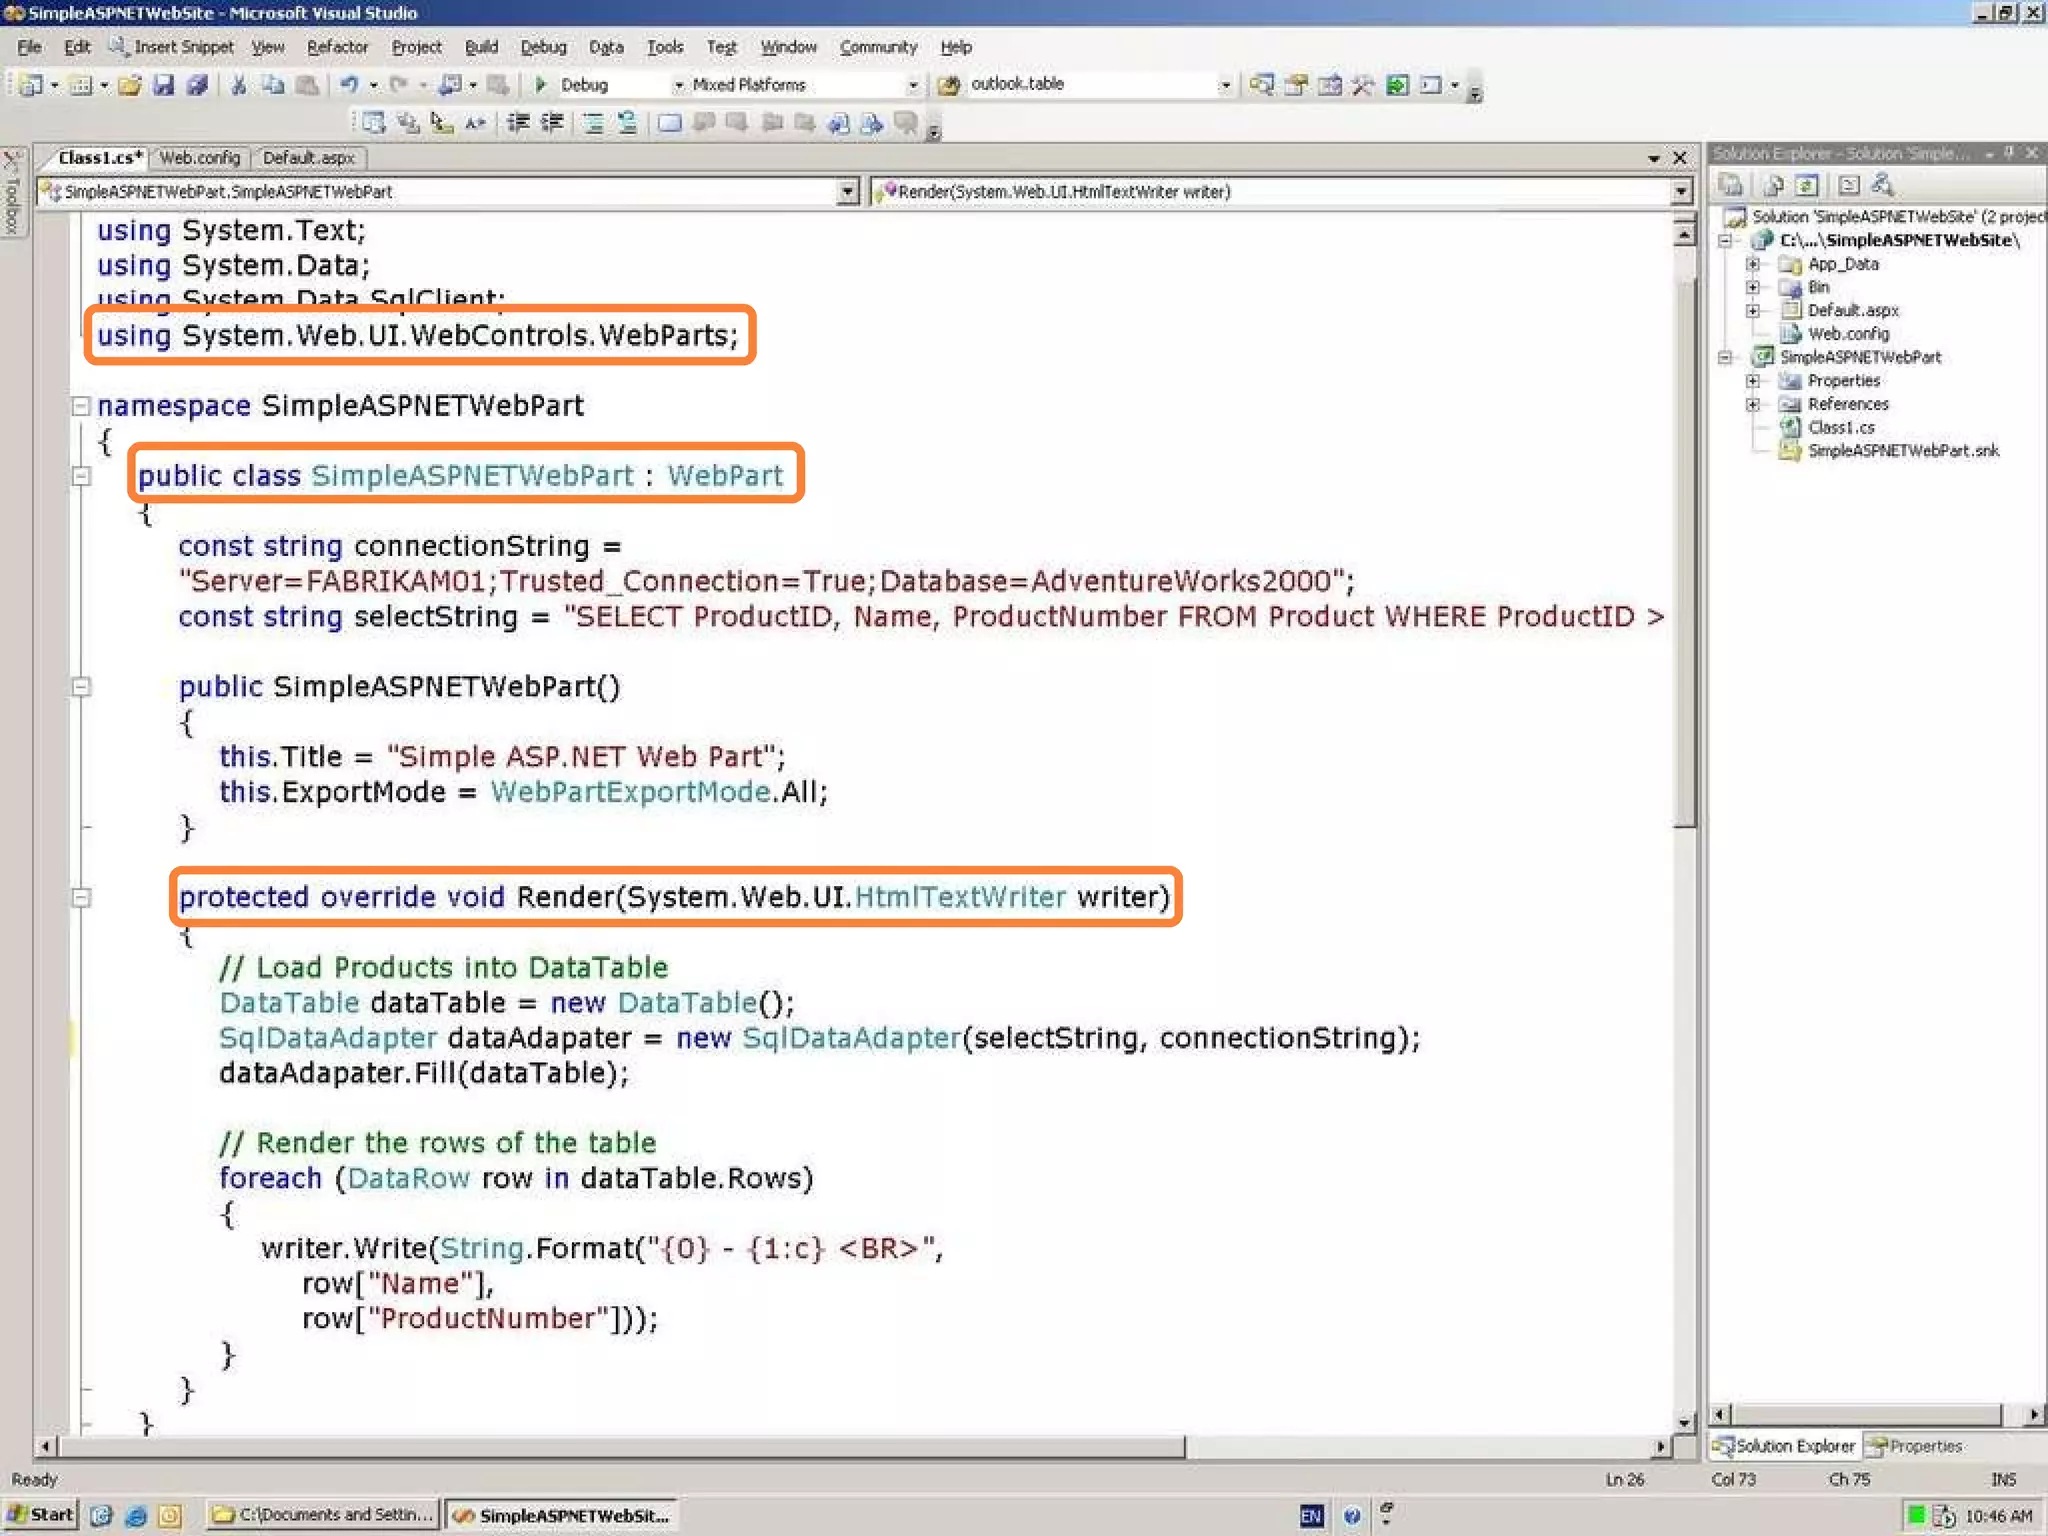Screen dimensions: 2048x1536
Task: Click the horizontal scrollbar thumb in editor
Action: coord(620,1446)
